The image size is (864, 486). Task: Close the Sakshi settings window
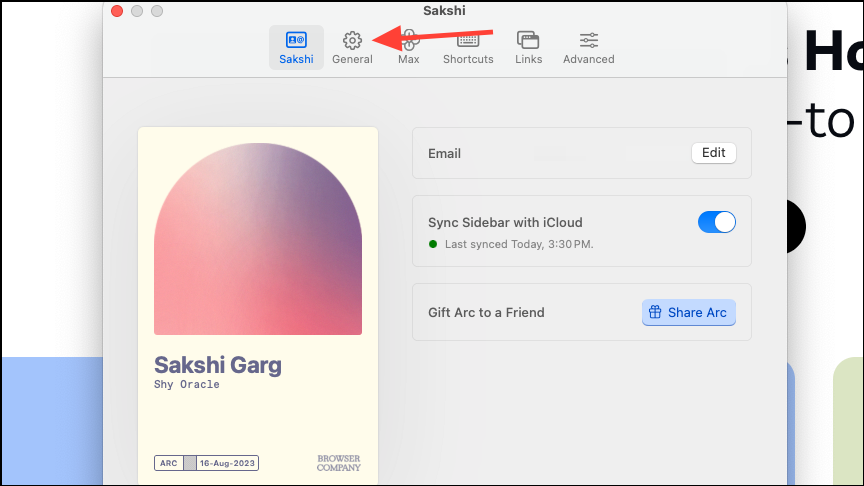click(117, 11)
